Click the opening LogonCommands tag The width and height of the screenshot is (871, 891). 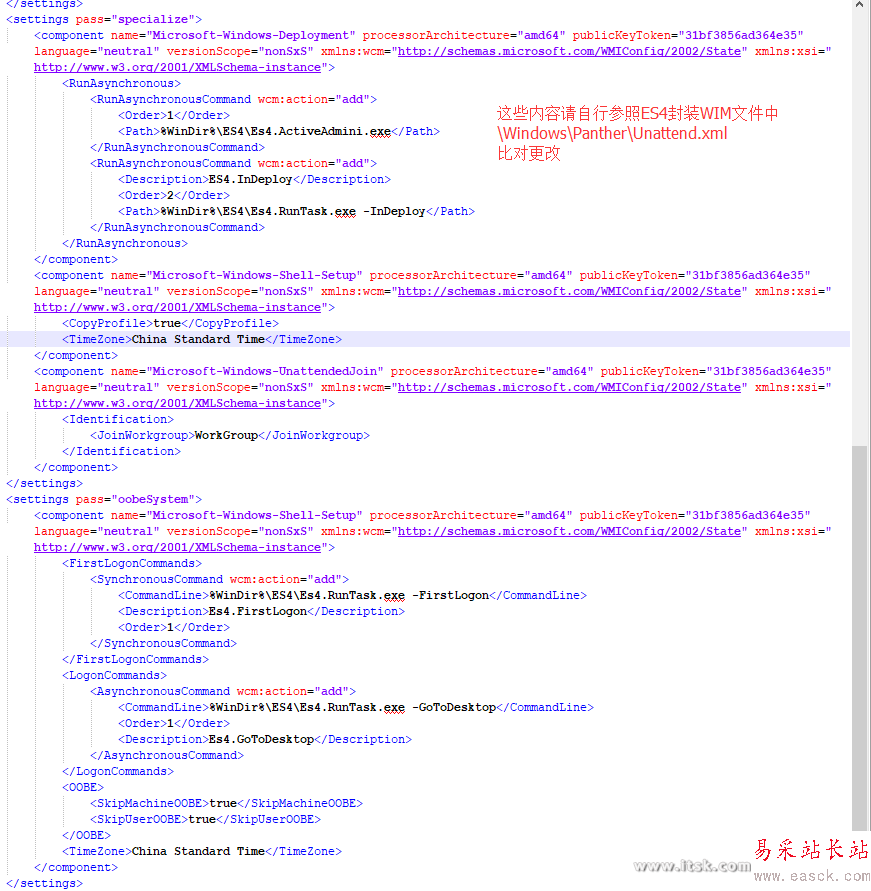(114, 676)
